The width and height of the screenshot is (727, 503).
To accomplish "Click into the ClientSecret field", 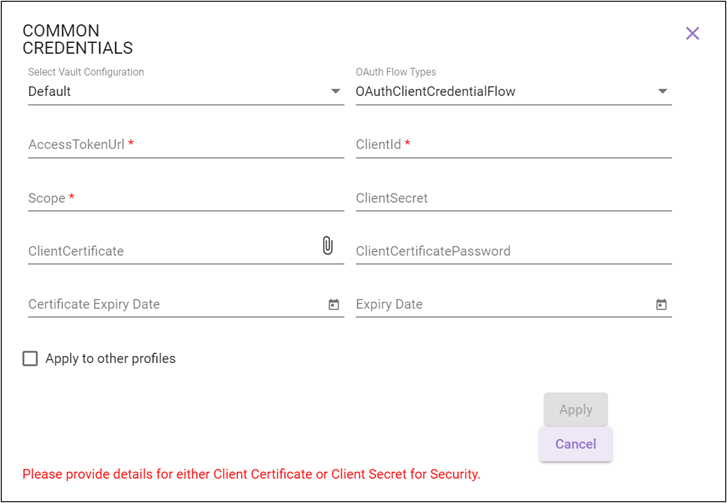I will coord(514,198).
